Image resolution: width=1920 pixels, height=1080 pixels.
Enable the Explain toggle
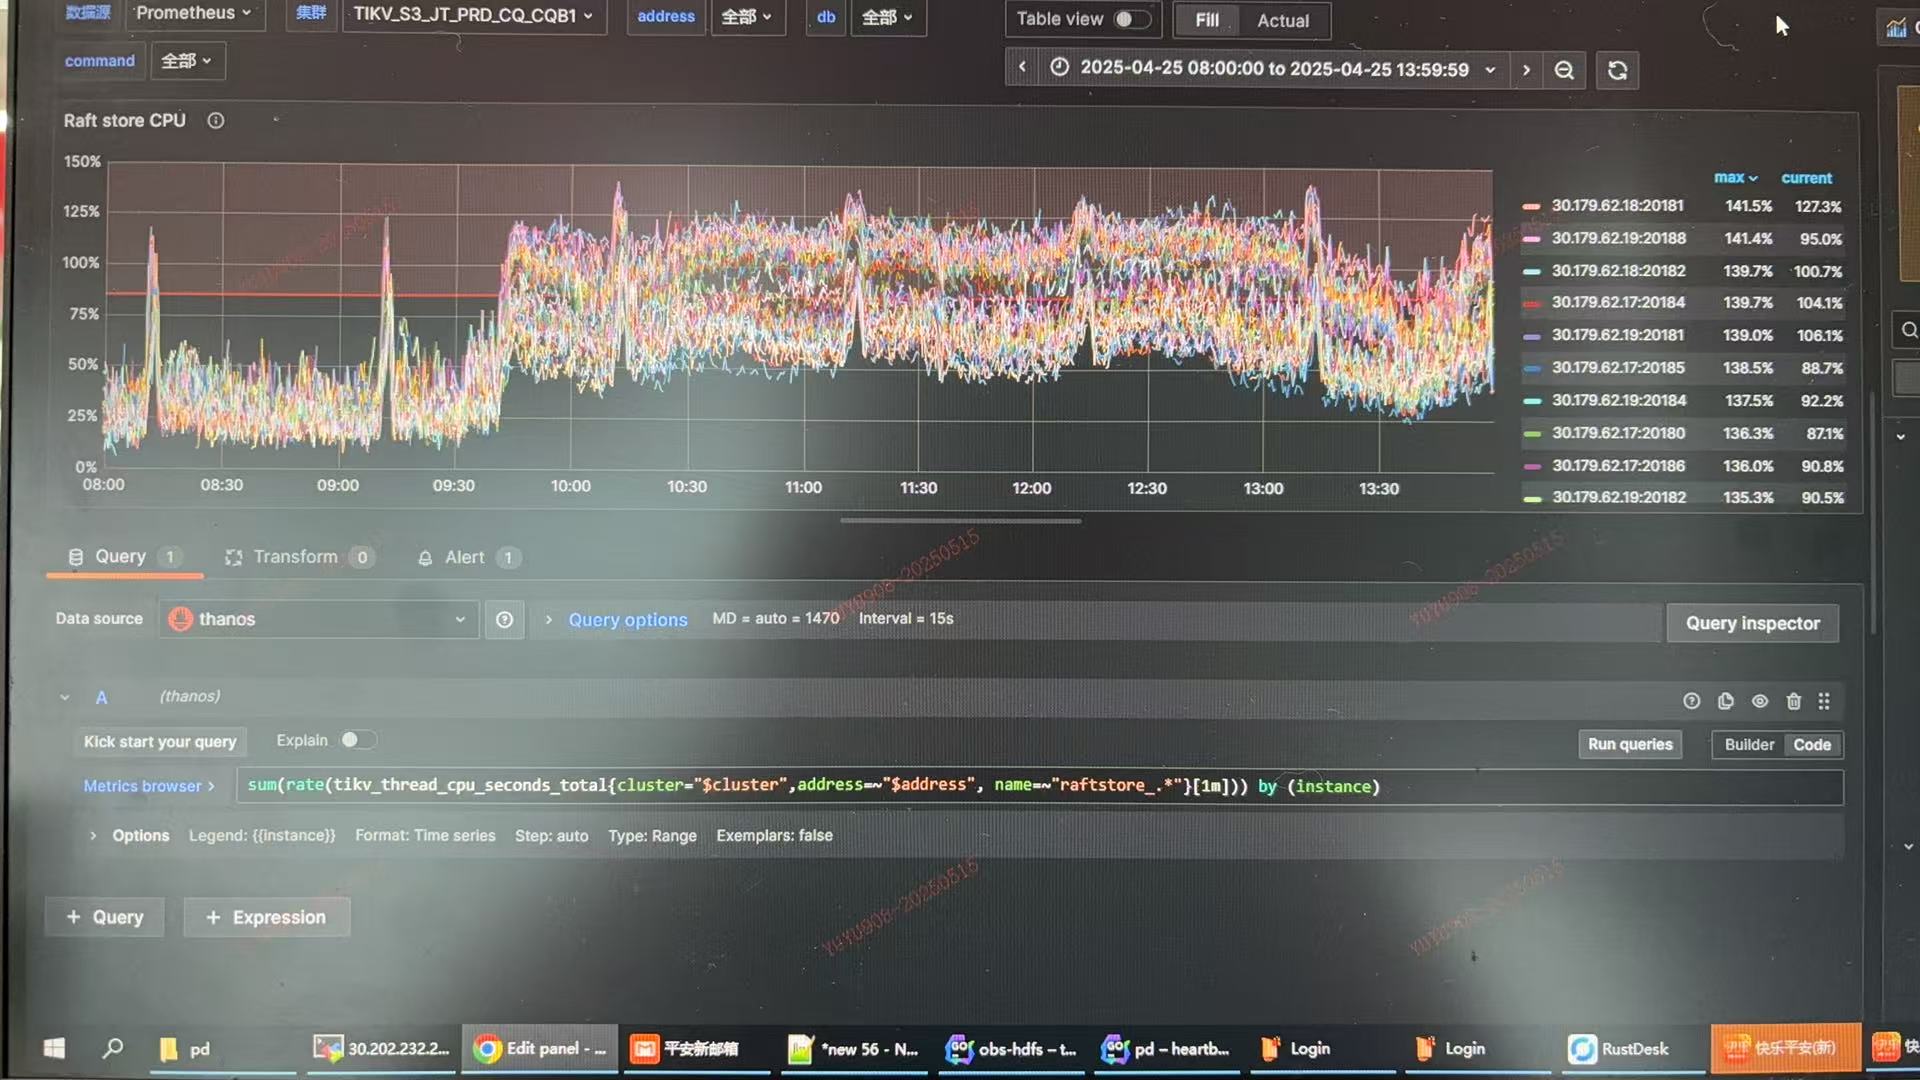(357, 740)
